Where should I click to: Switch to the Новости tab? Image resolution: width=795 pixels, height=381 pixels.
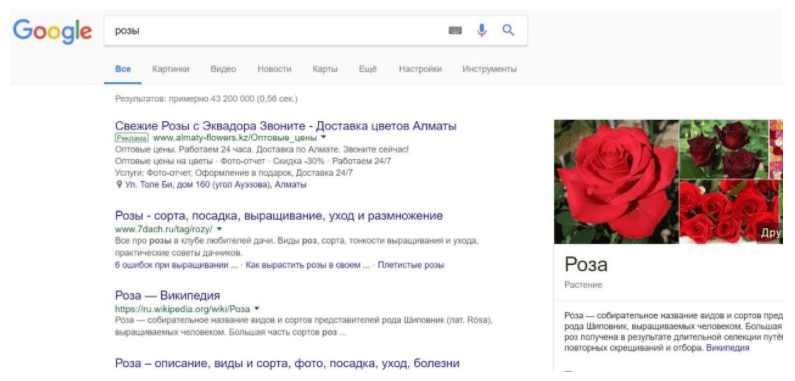click(274, 69)
